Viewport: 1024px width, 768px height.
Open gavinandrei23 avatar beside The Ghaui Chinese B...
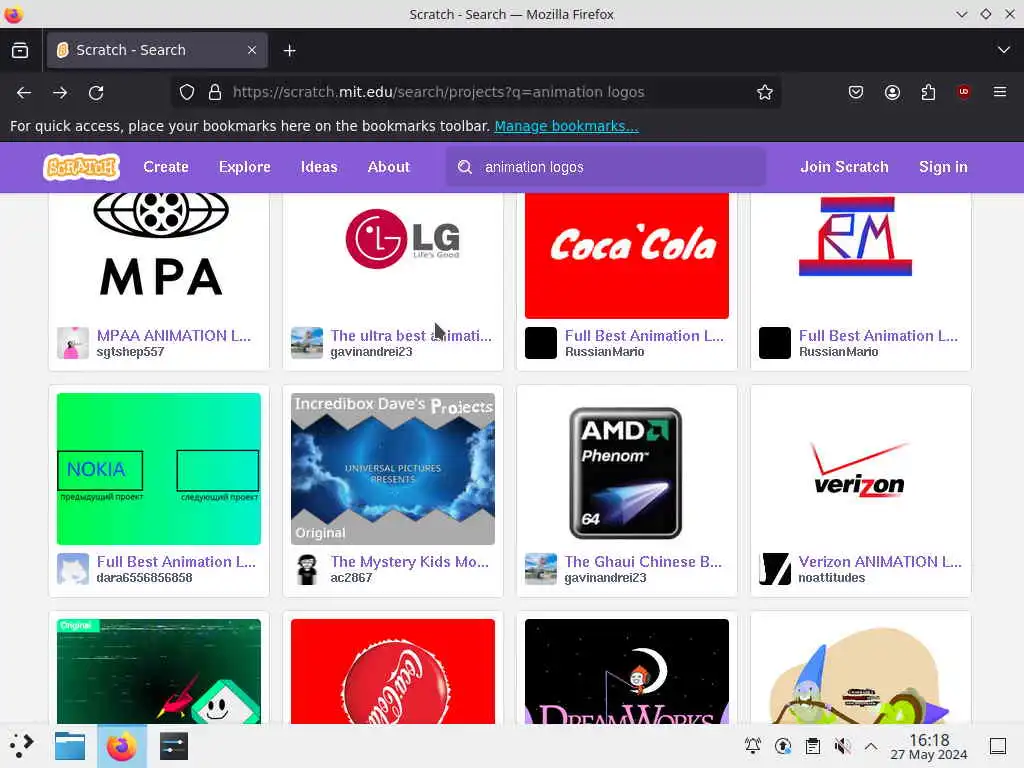pyautogui.click(x=541, y=569)
